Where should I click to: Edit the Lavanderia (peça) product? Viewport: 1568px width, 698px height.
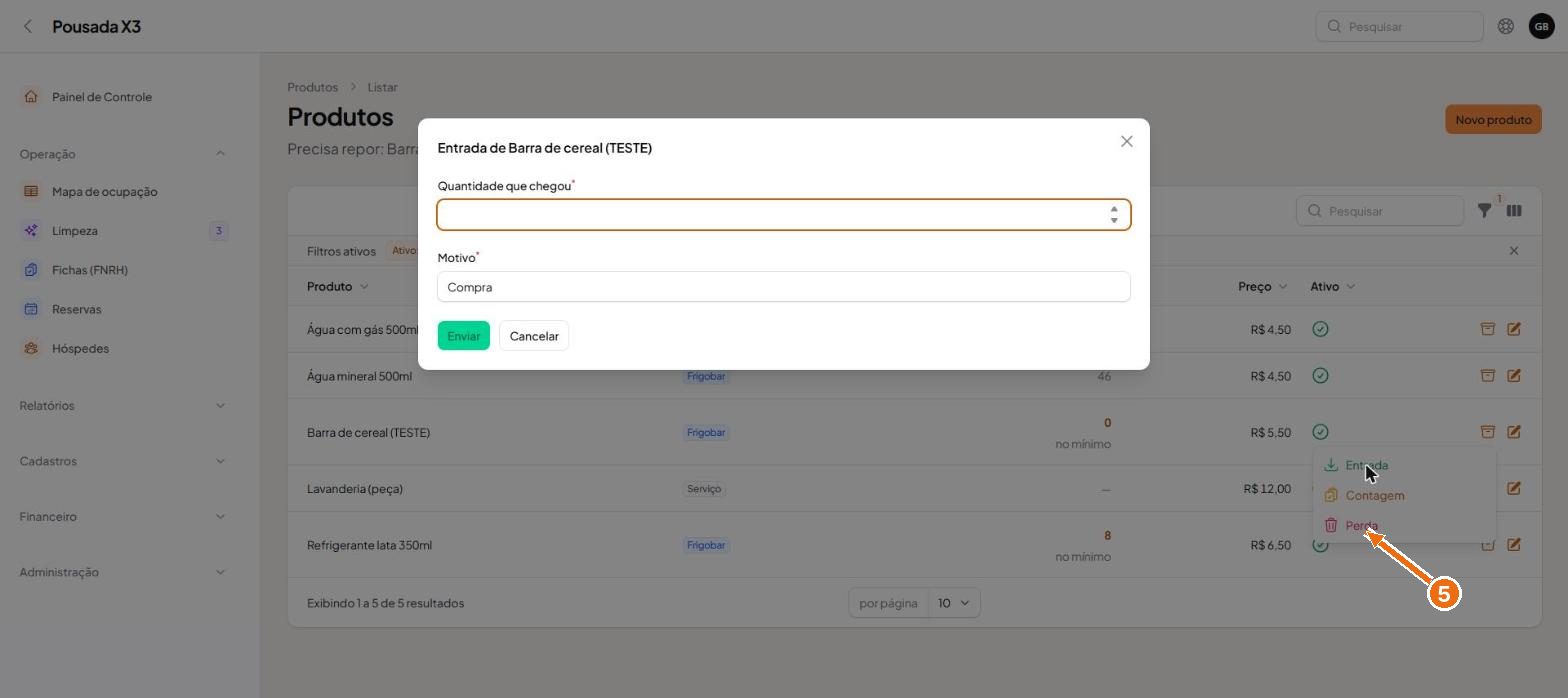tap(1514, 489)
